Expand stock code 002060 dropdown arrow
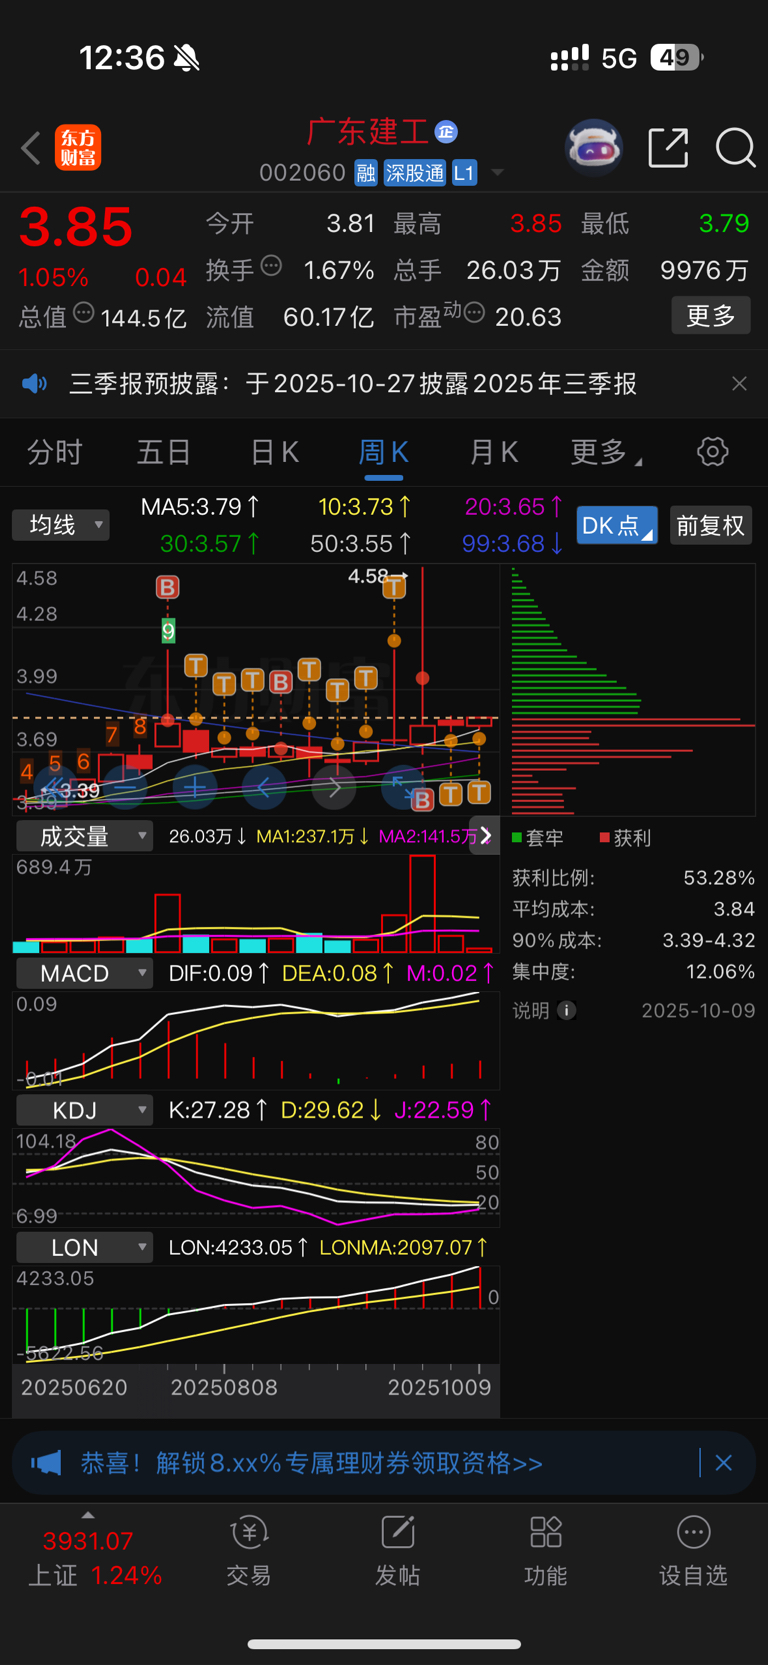 497,174
